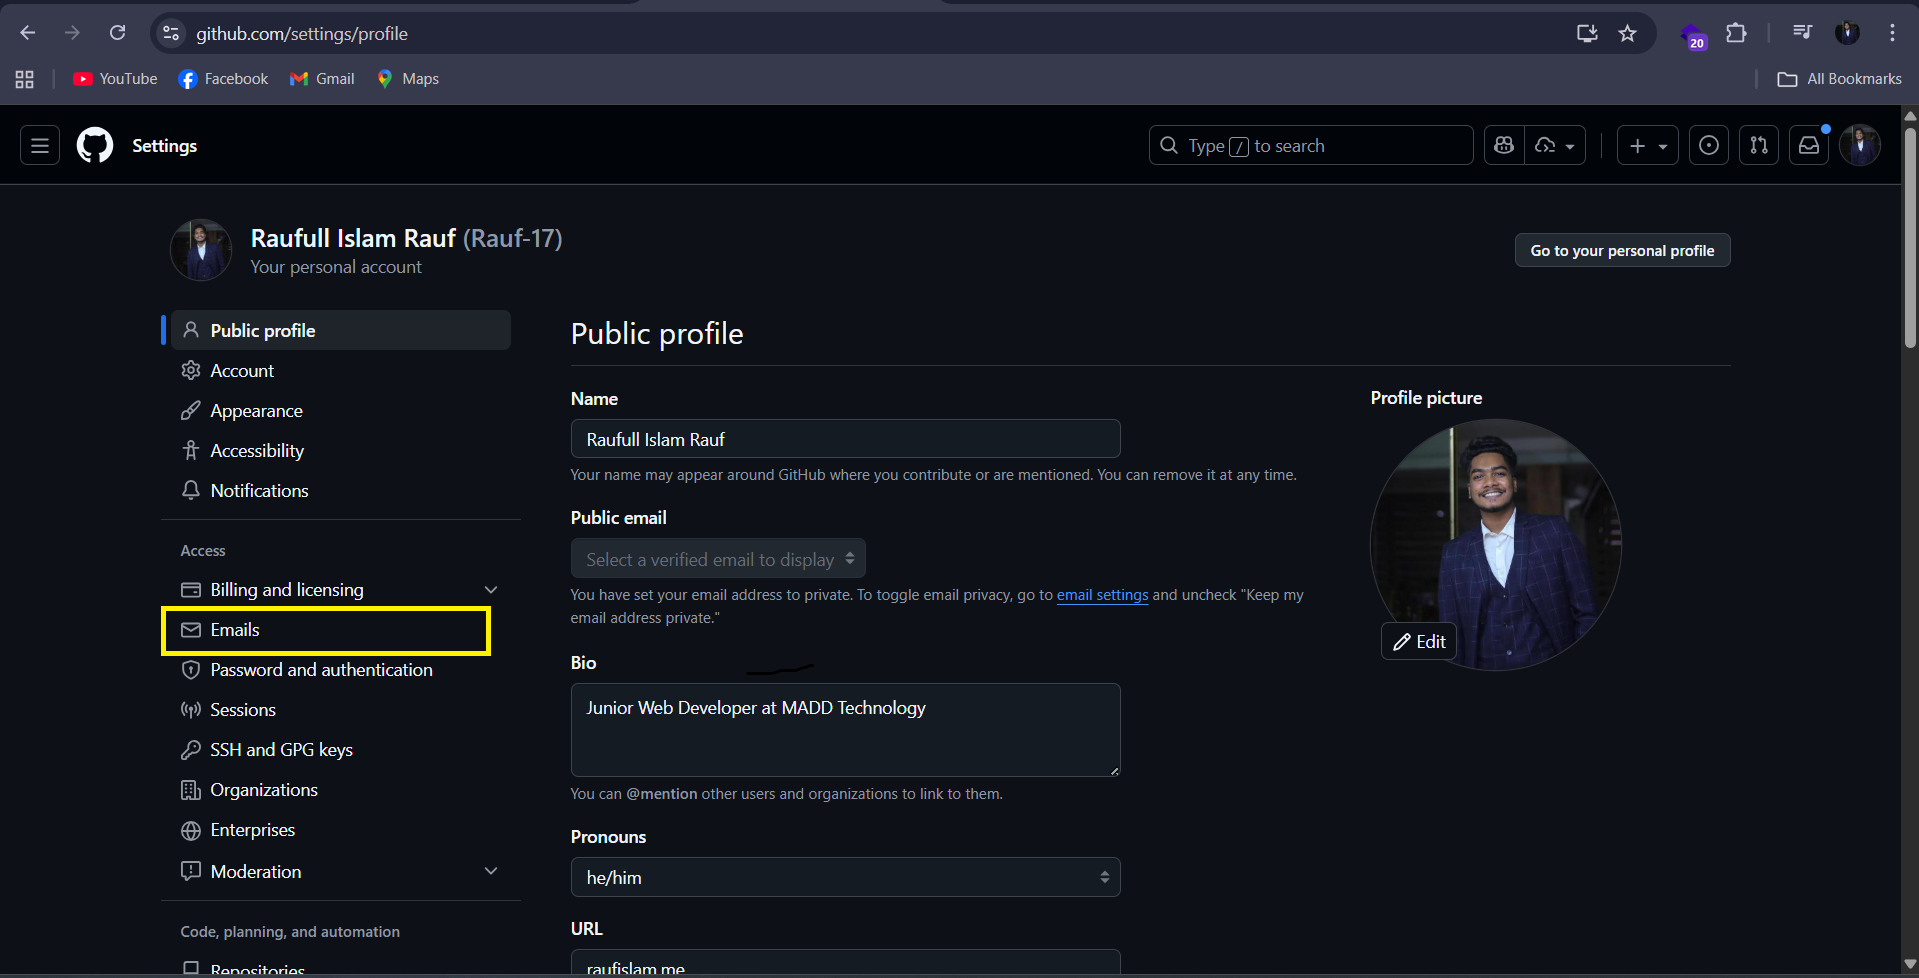Click the GitHub Octocat logo
This screenshot has height=978, width=1919.
95,146
